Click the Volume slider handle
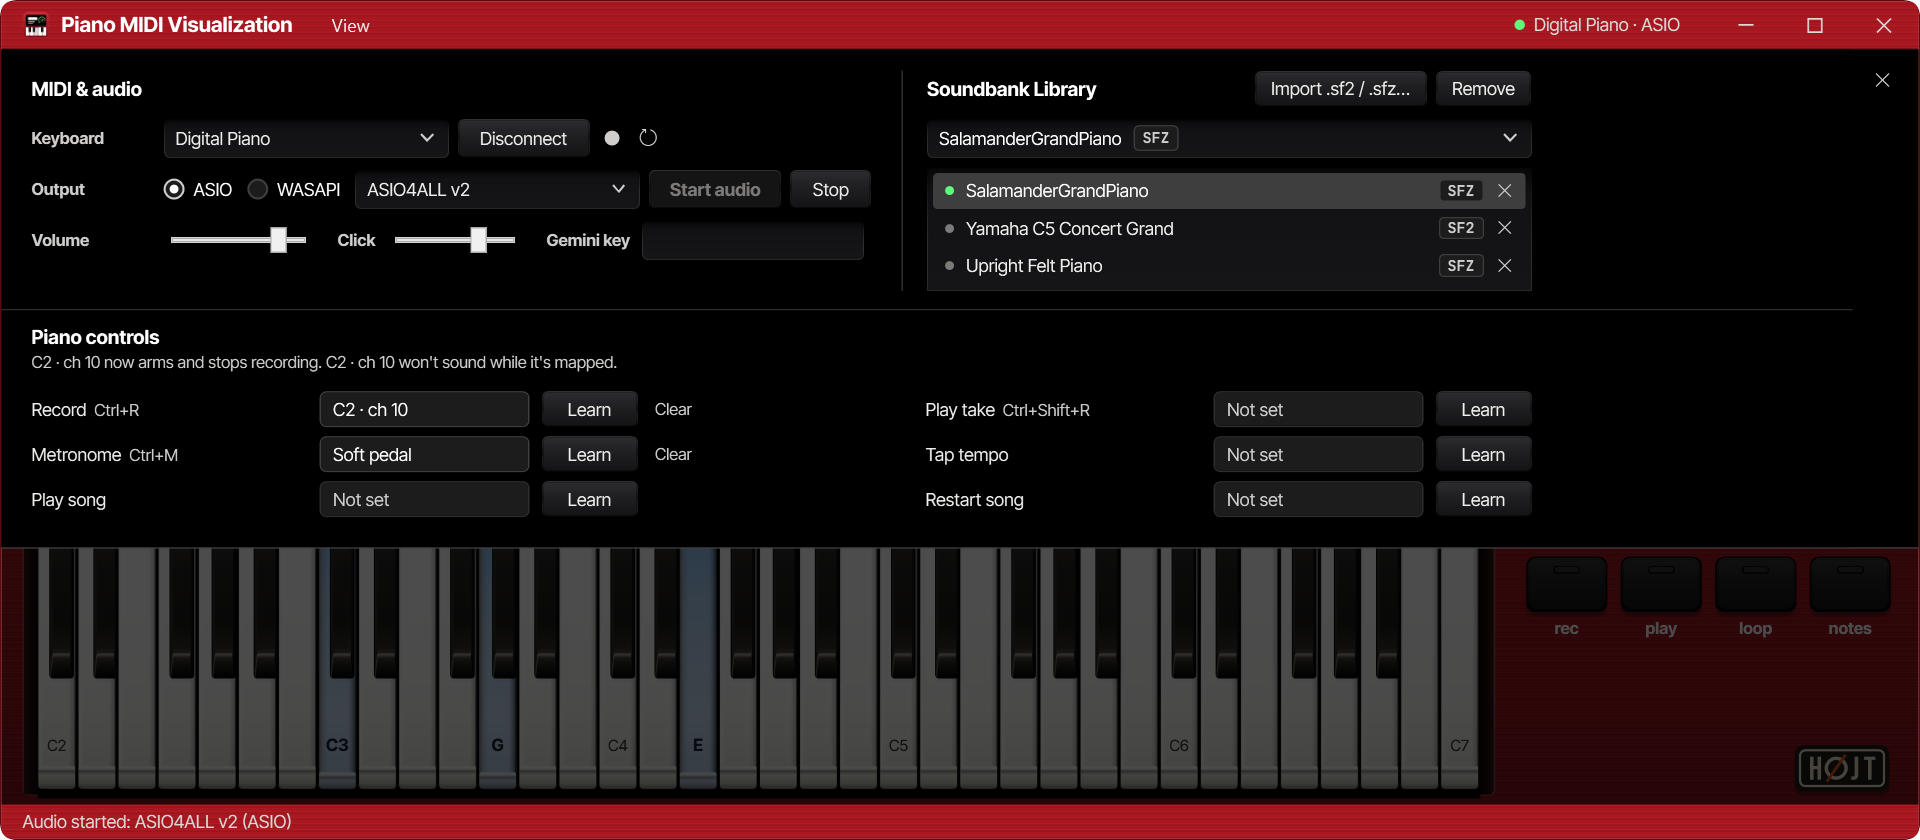This screenshot has width=1920, height=840. click(x=279, y=240)
